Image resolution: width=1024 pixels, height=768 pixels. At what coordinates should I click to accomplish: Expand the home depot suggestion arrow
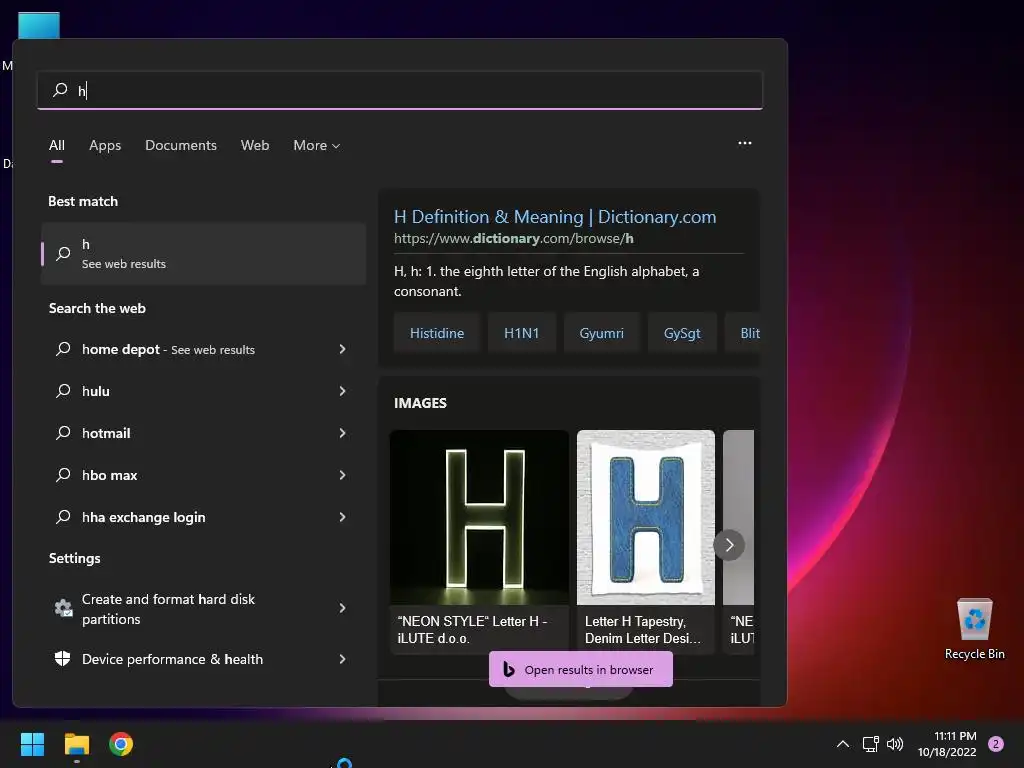pyautogui.click(x=342, y=349)
